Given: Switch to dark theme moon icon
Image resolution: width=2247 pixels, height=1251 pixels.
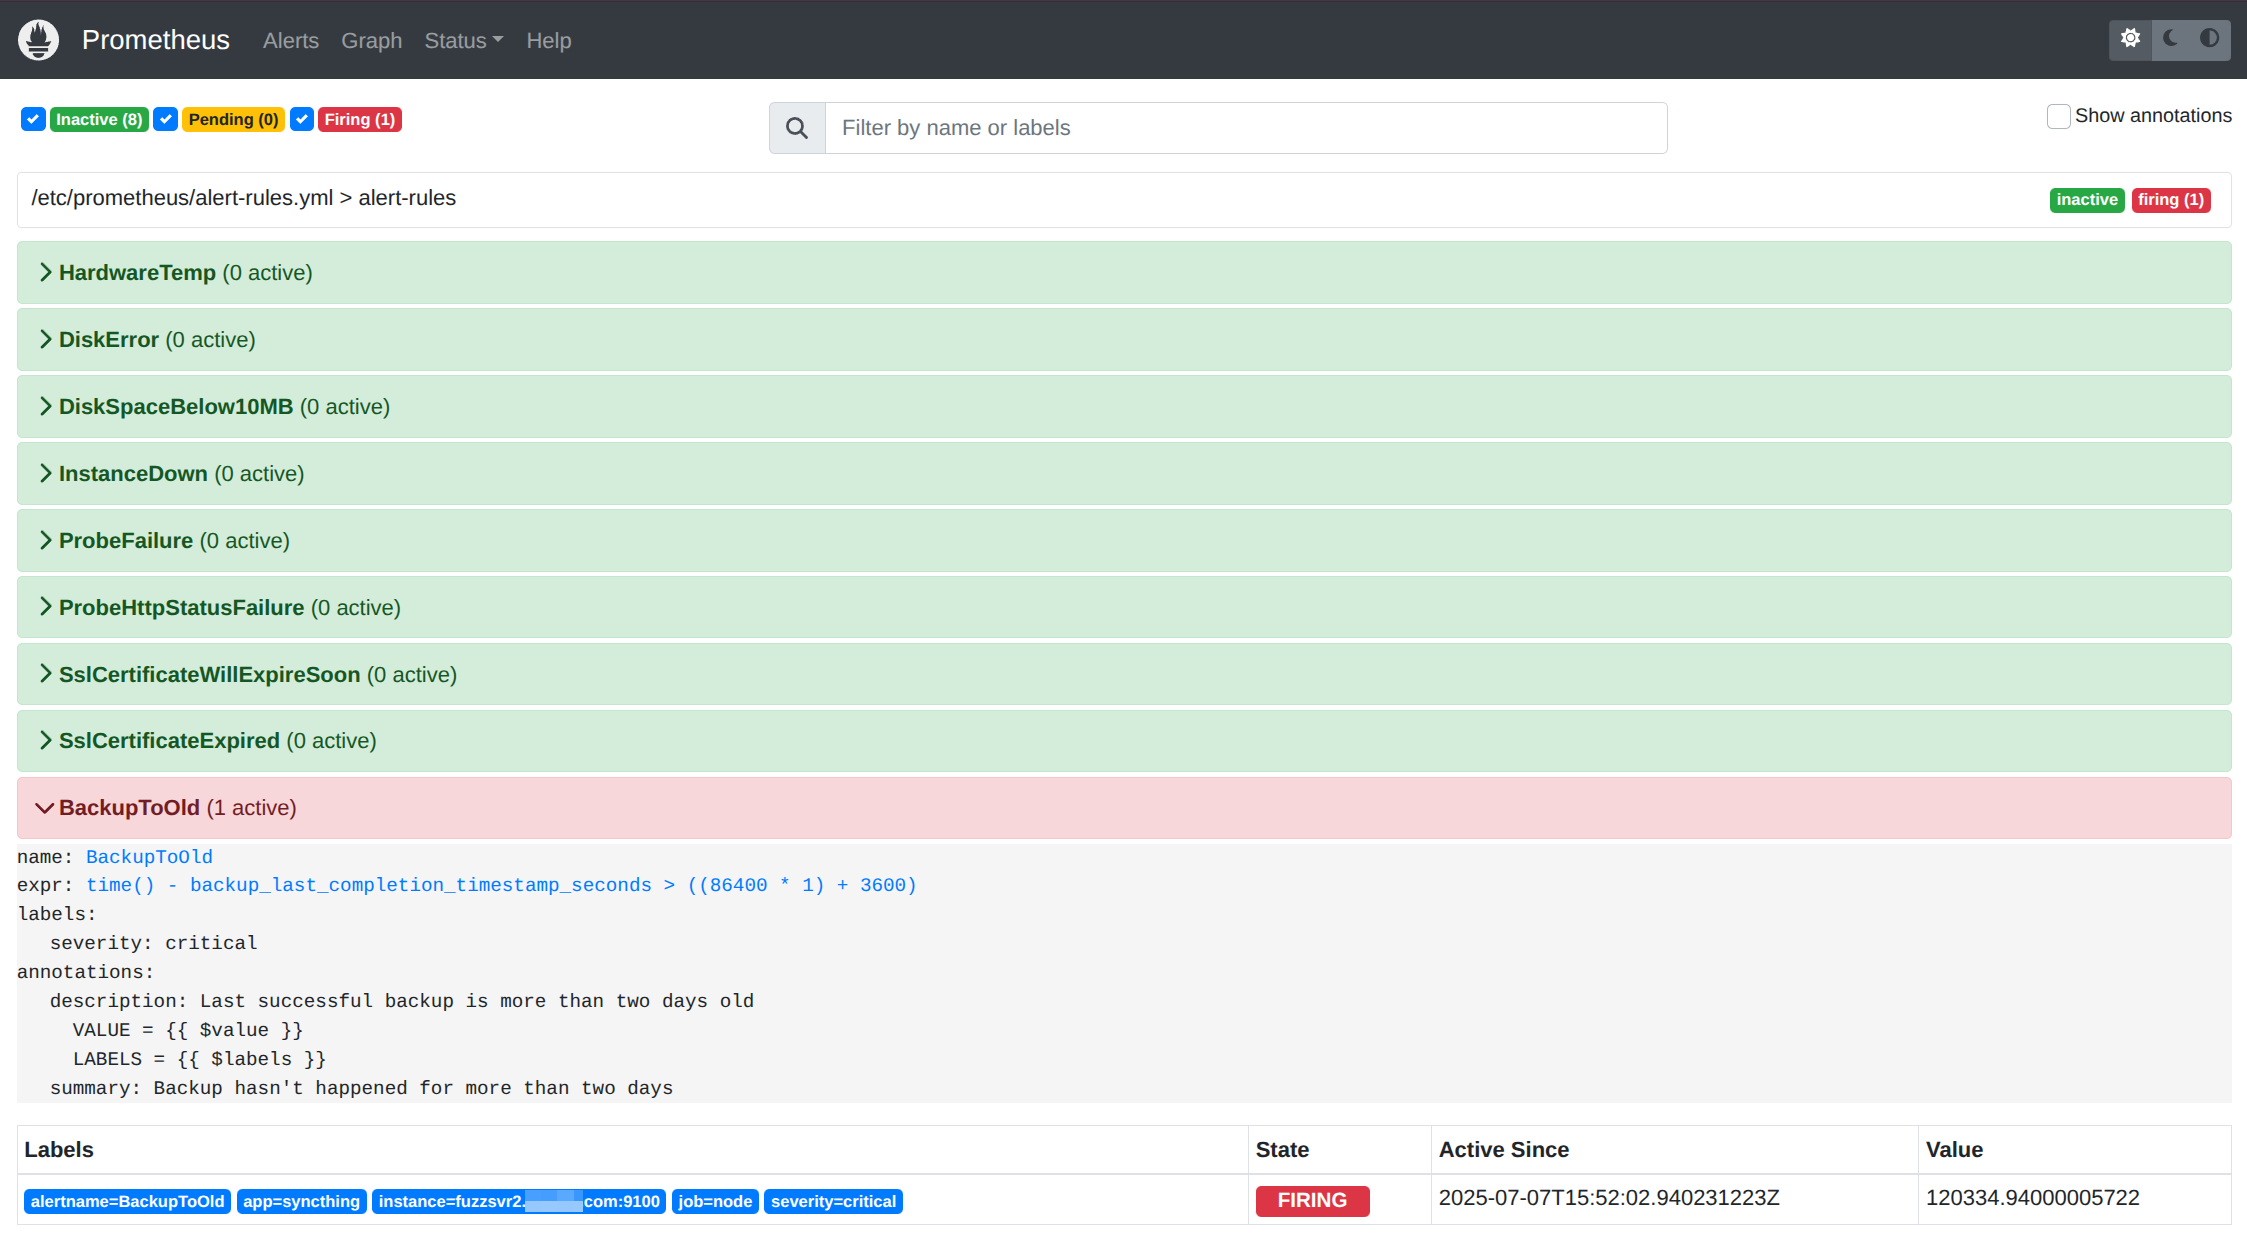Looking at the screenshot, I should [2170, 39].
